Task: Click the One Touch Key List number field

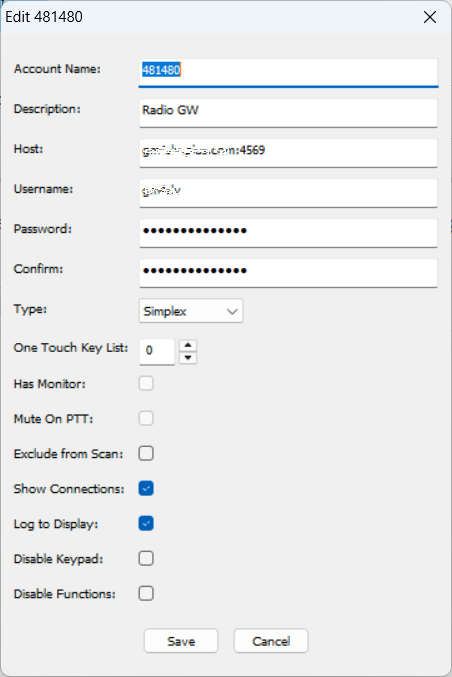Action: coord(157,351)
